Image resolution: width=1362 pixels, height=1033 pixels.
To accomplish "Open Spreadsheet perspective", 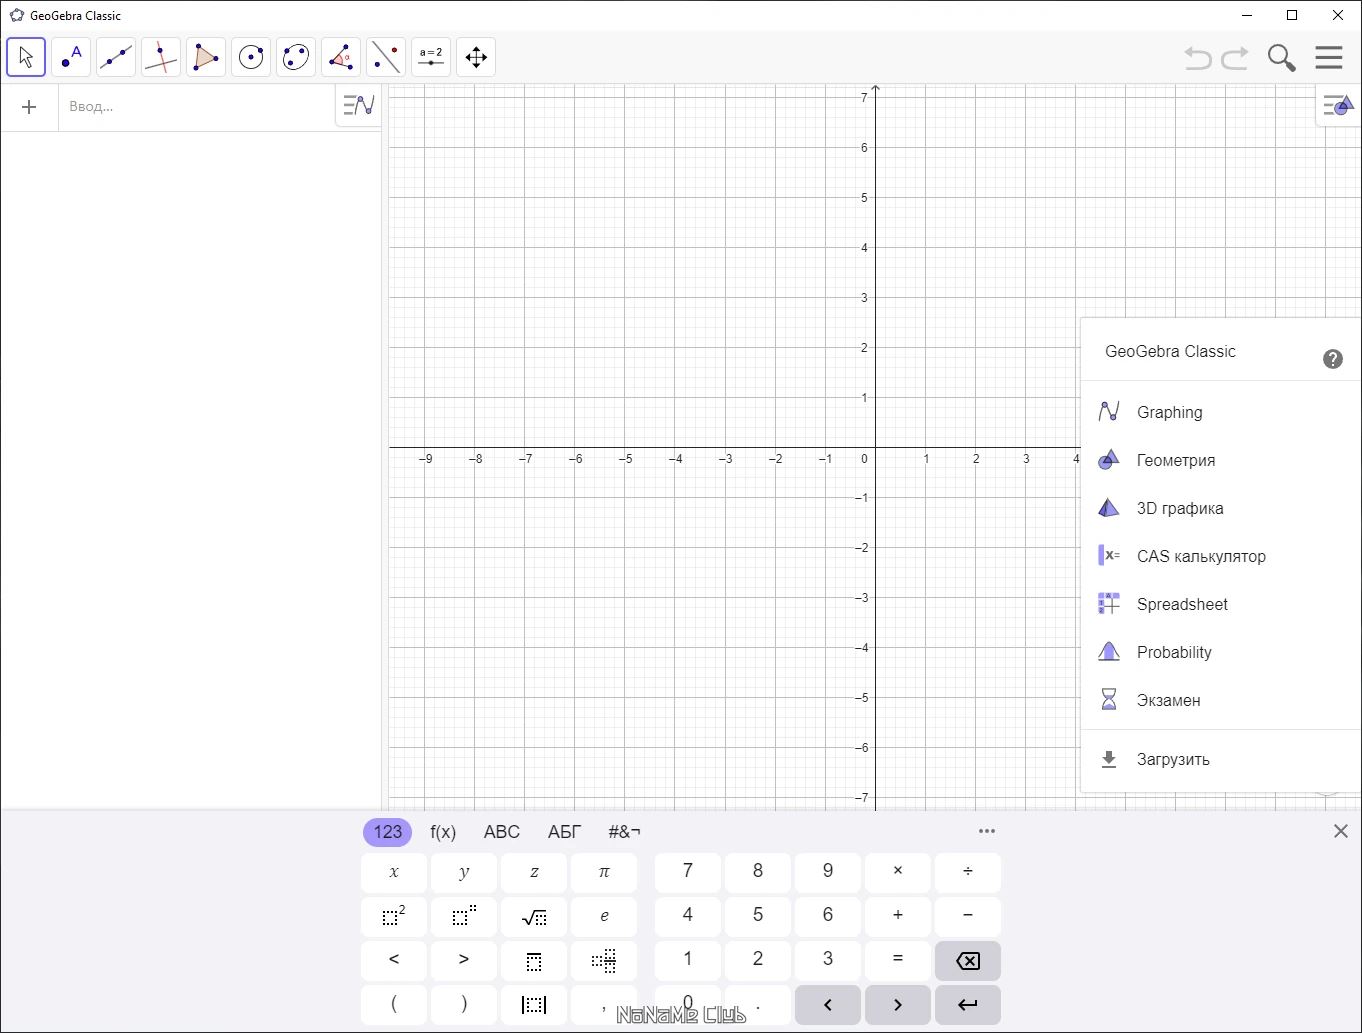I will point(1220,604).
